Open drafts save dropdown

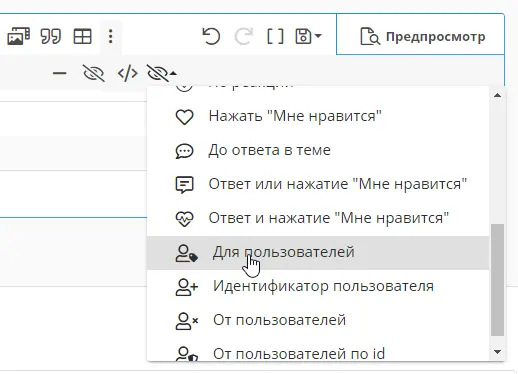[308, 36]
